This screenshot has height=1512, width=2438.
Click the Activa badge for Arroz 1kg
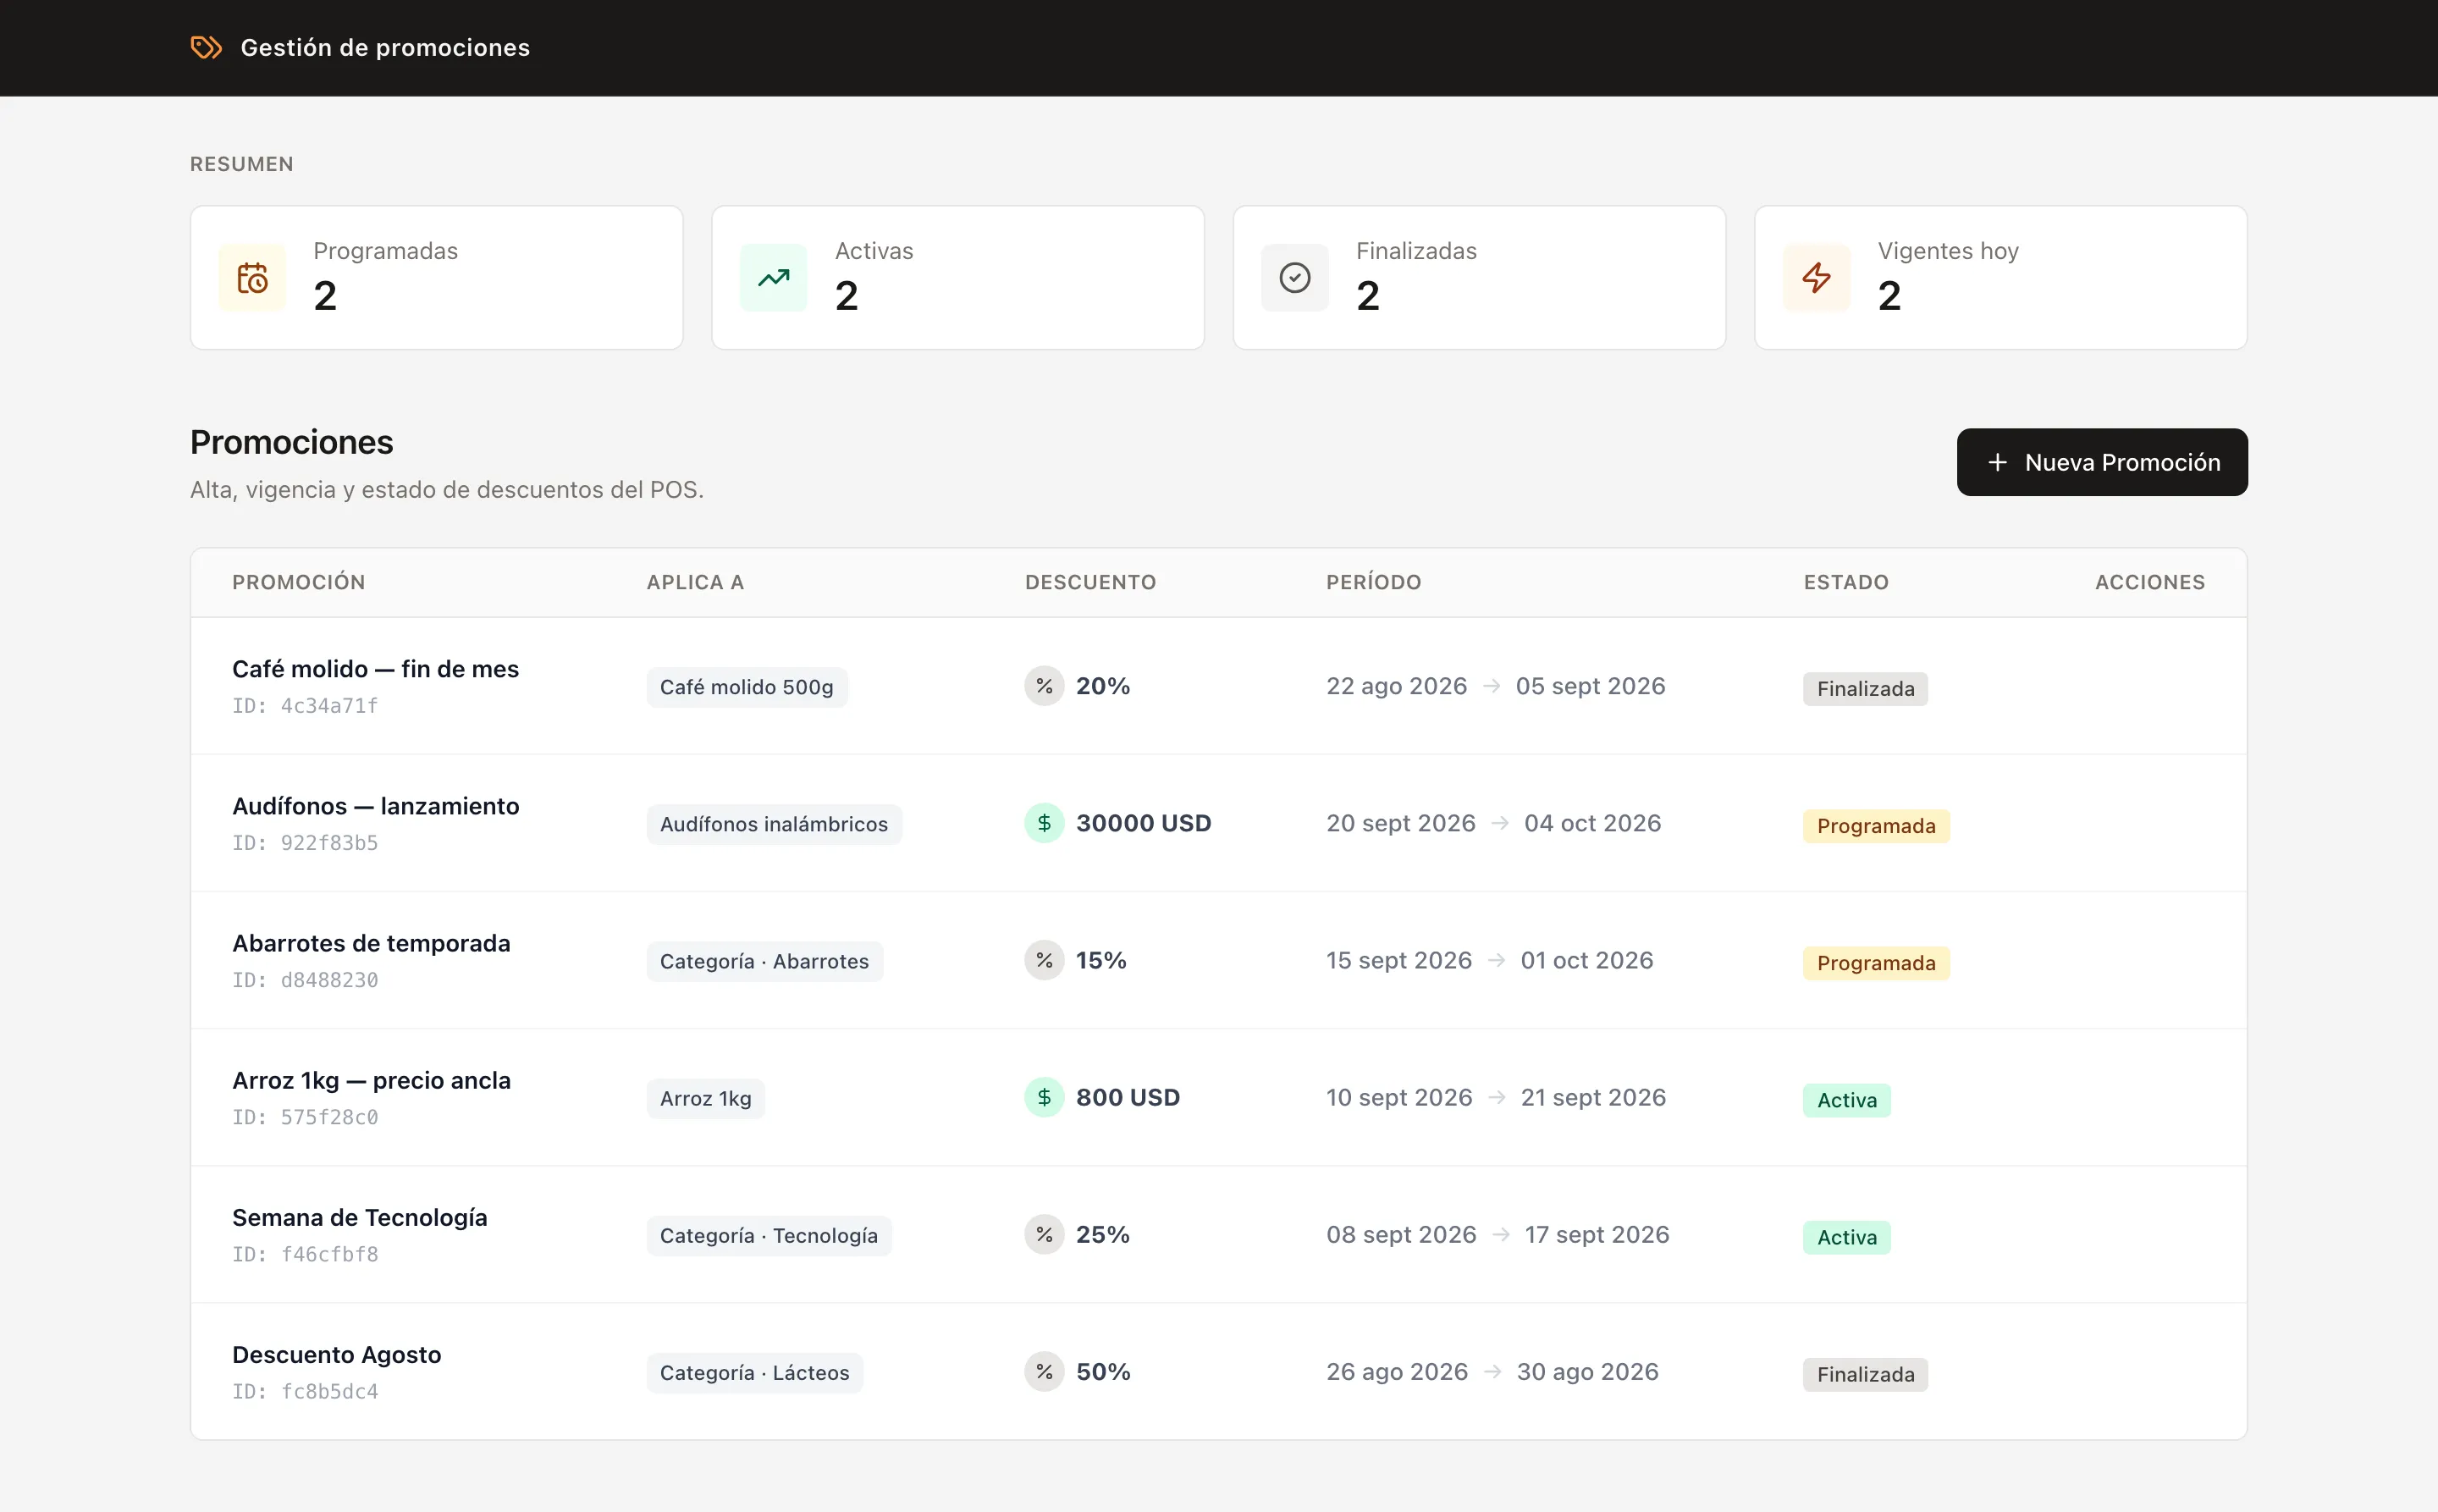pos(1847,1099)
